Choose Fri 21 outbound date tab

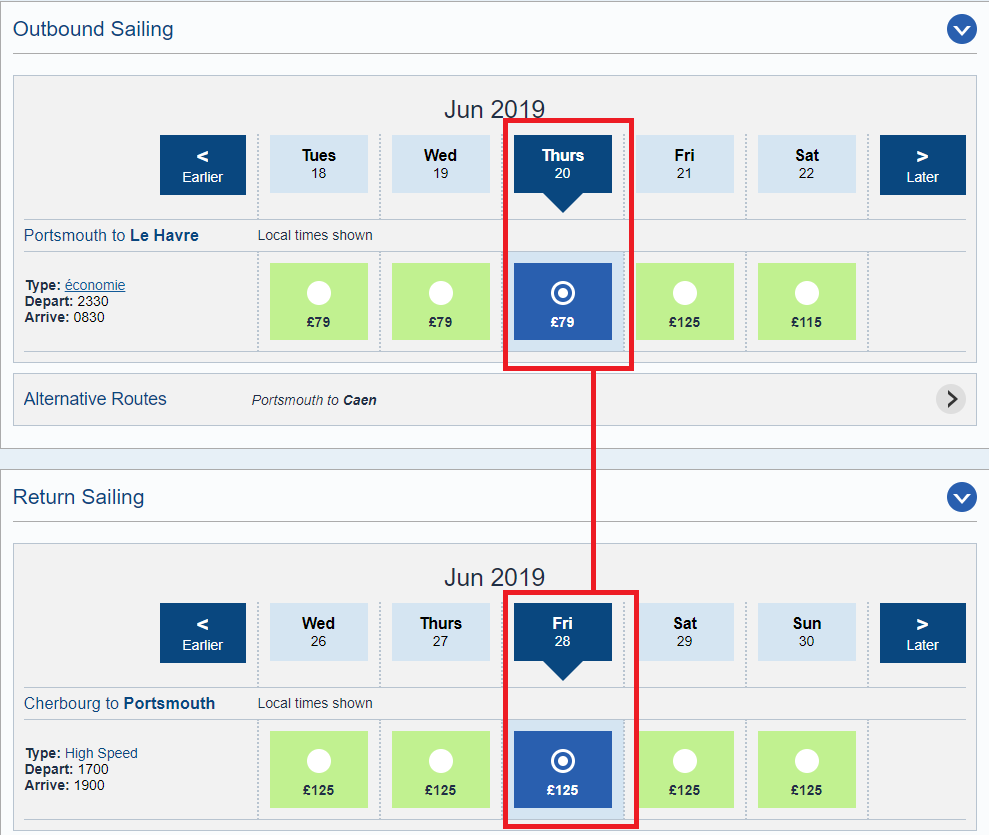coord(685,164)
